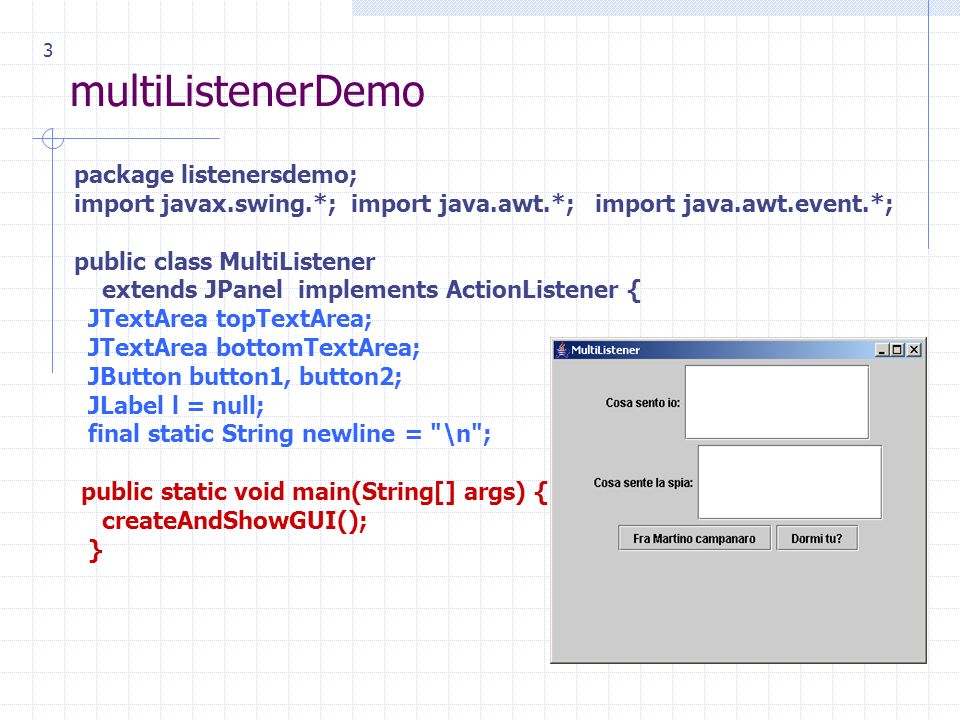
Task: Click the 'JButton button1, button2;' line
Action: (245, 377)
